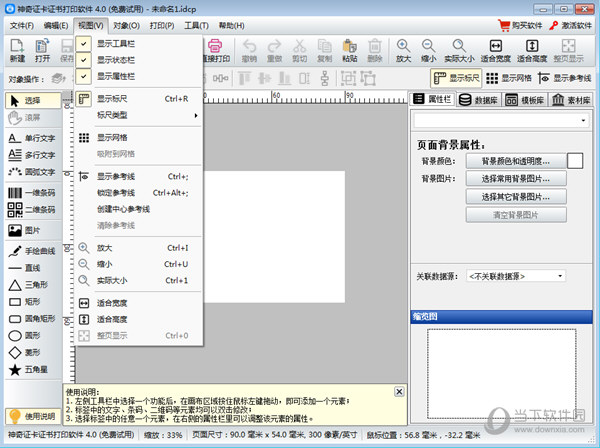Select the Selection arrow tool (选择)
This screenshot has height=448, width=600.
point(33,101)
